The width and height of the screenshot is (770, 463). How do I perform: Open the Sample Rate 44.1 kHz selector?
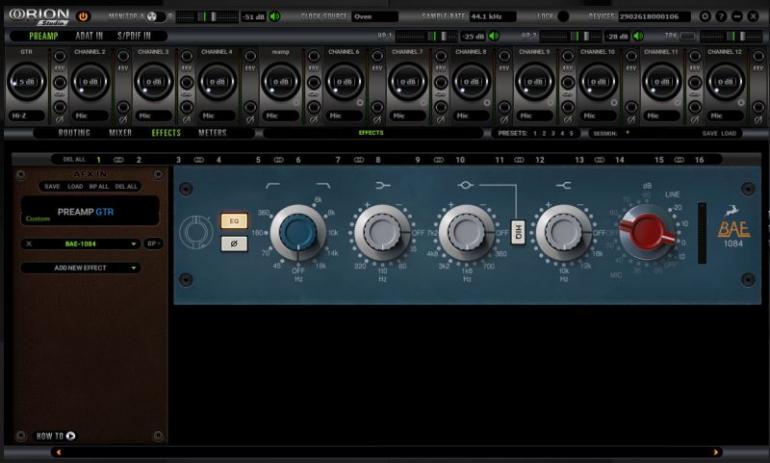(493, 17)
